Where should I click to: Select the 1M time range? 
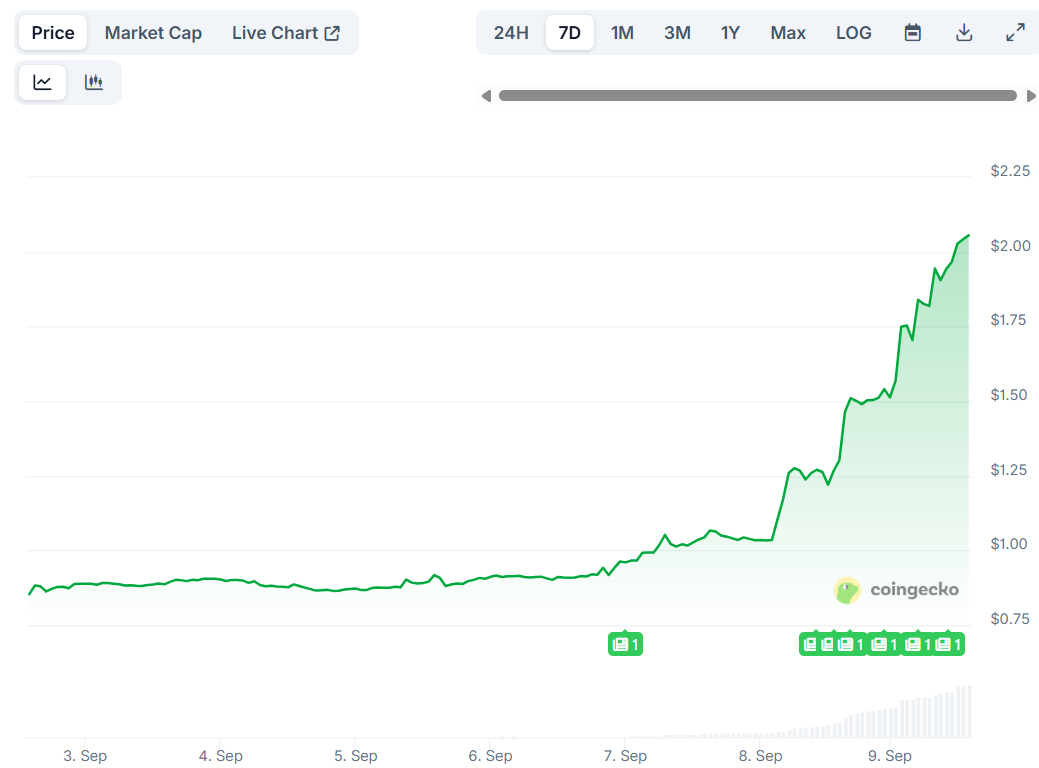click(622, 32)
